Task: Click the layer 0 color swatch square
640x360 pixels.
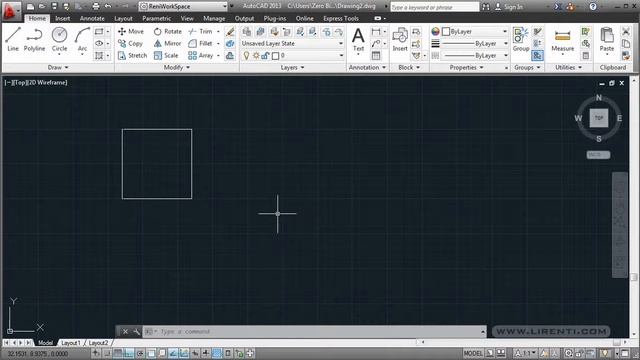Action: tap(276, 56)
